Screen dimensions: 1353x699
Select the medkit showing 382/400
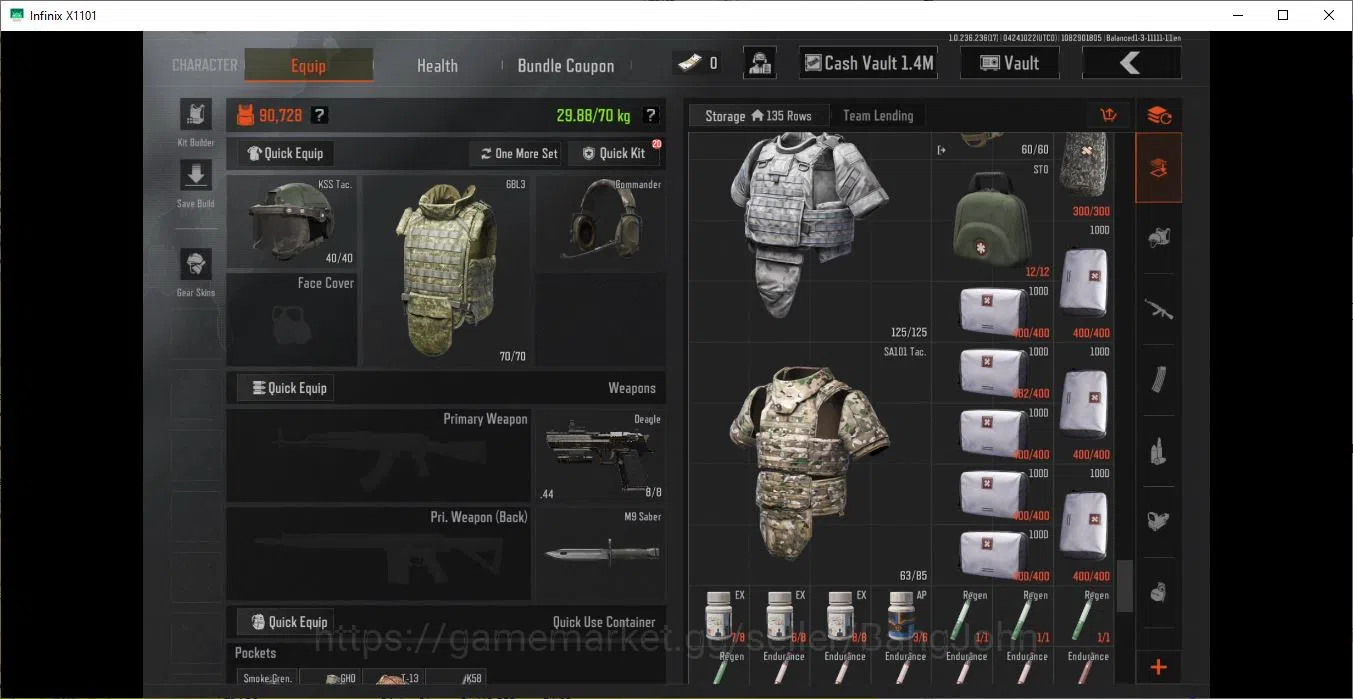coord(992,373)
